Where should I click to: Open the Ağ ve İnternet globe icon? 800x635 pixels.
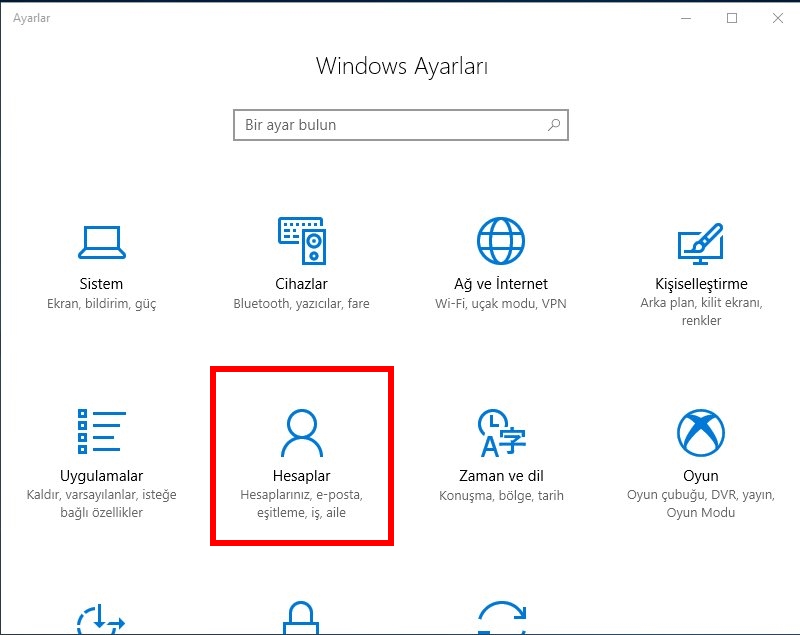[x=501, y=241]
